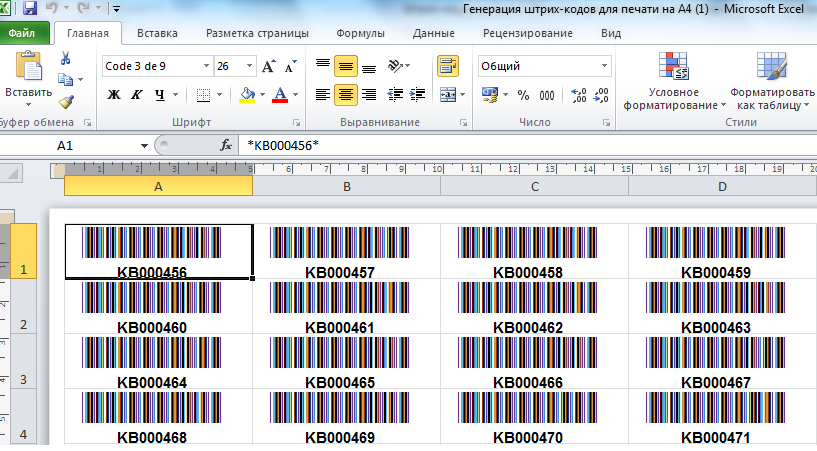817x451 pixels.
Task: Click the Decrease Font Size icon
Action: [290, 66]
